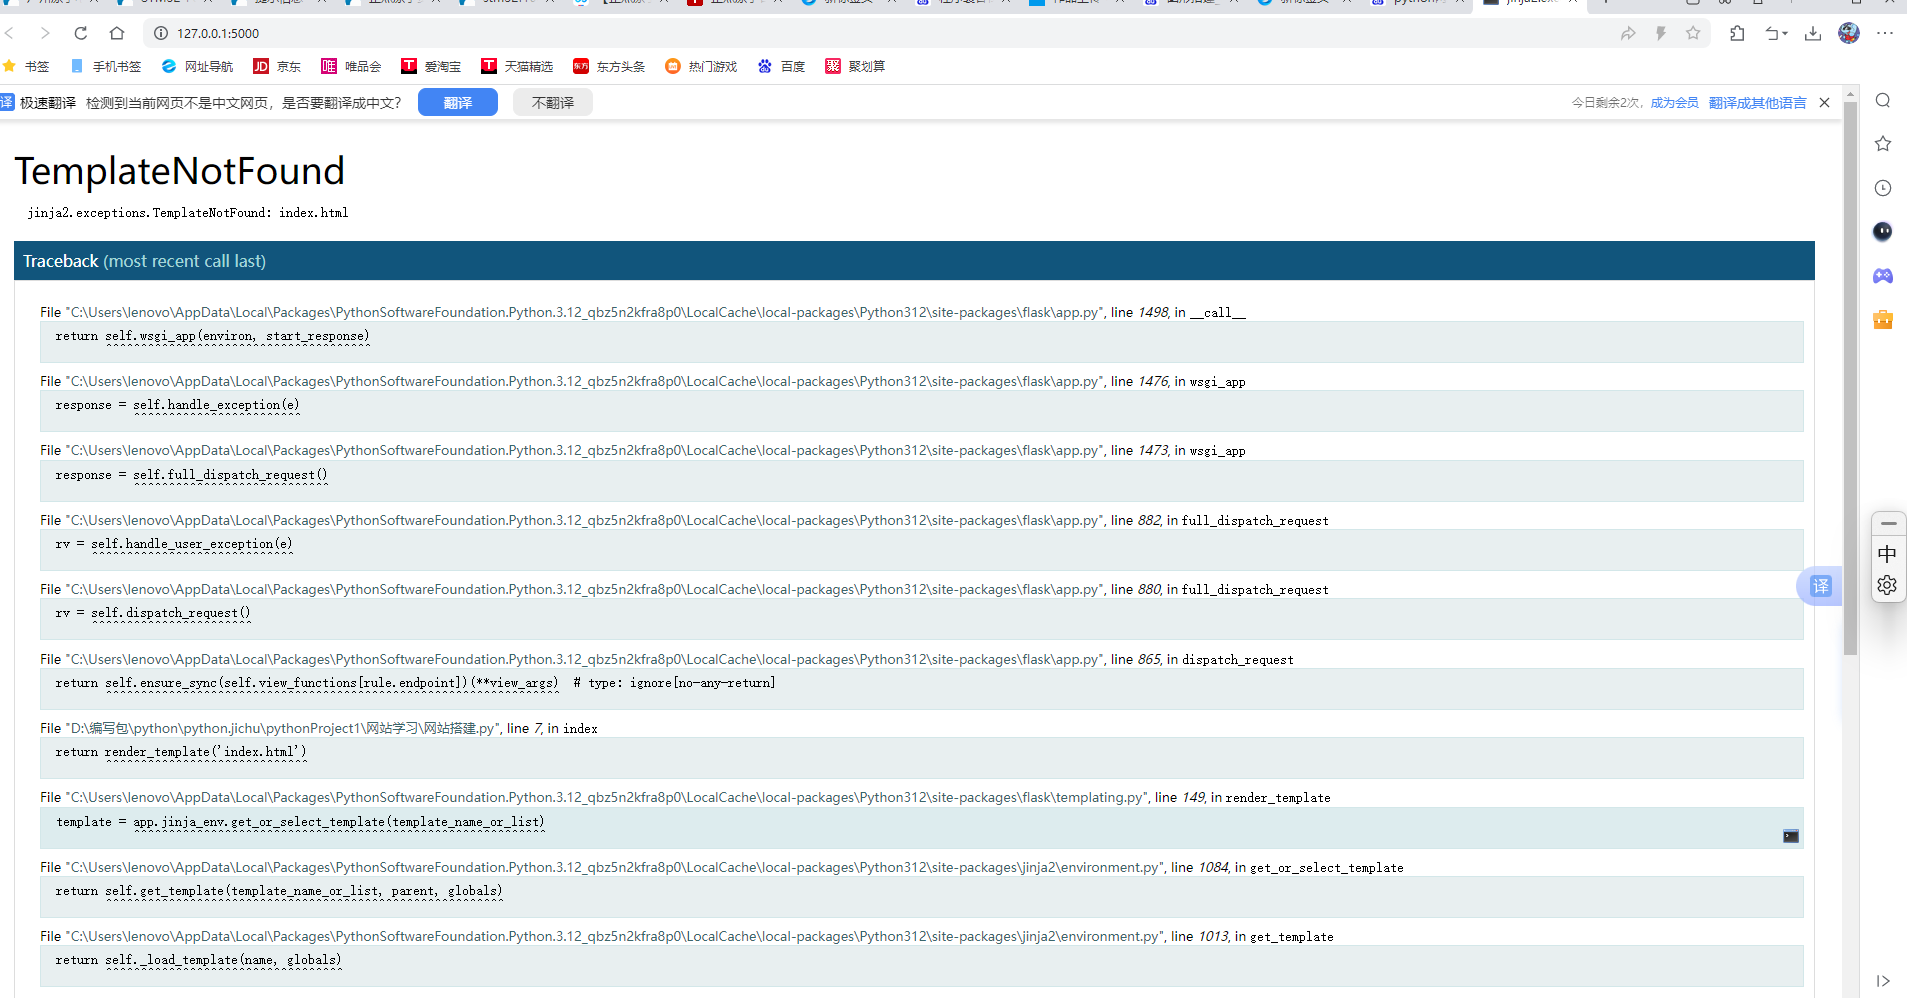The image size is (1907, 998).
Task: Click the file line for templating.py line 149
Action: [685, 797]
